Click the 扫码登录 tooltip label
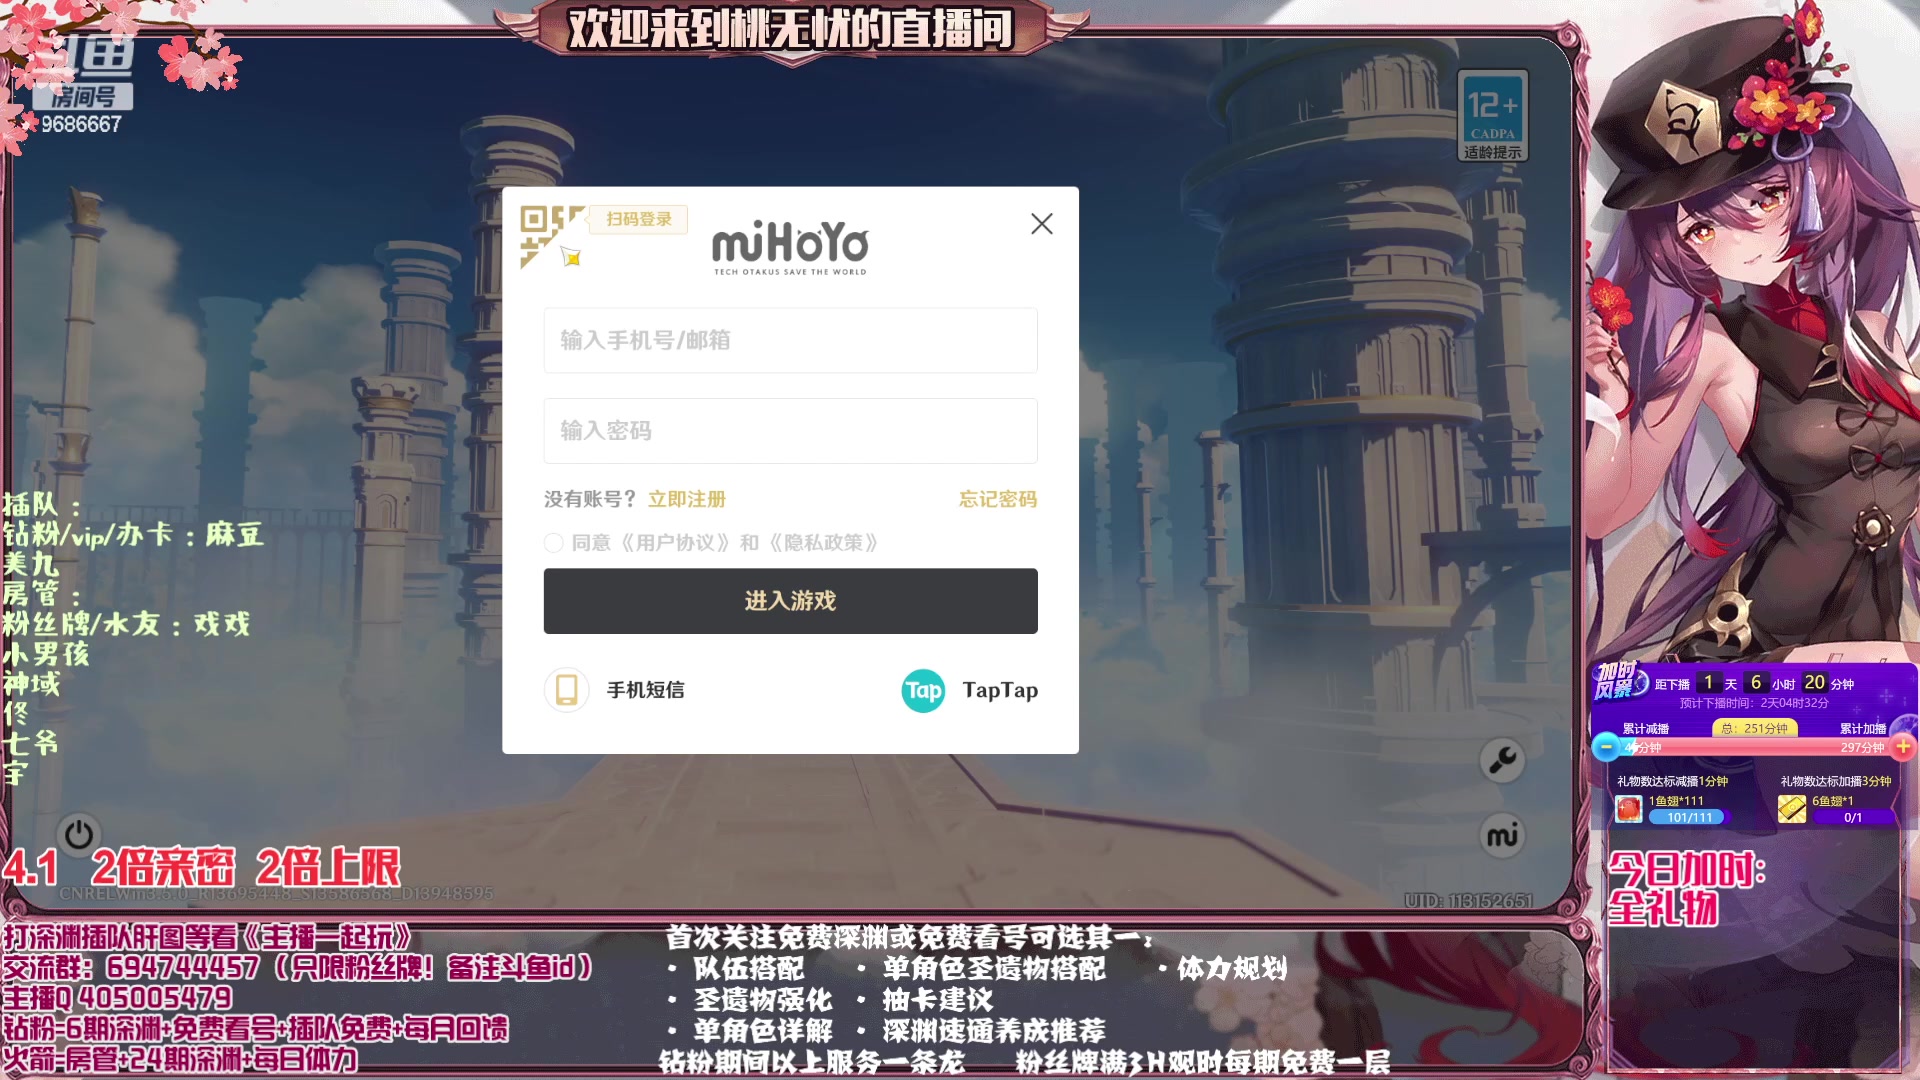The image size is (1920, 1080). coord(639,219)
